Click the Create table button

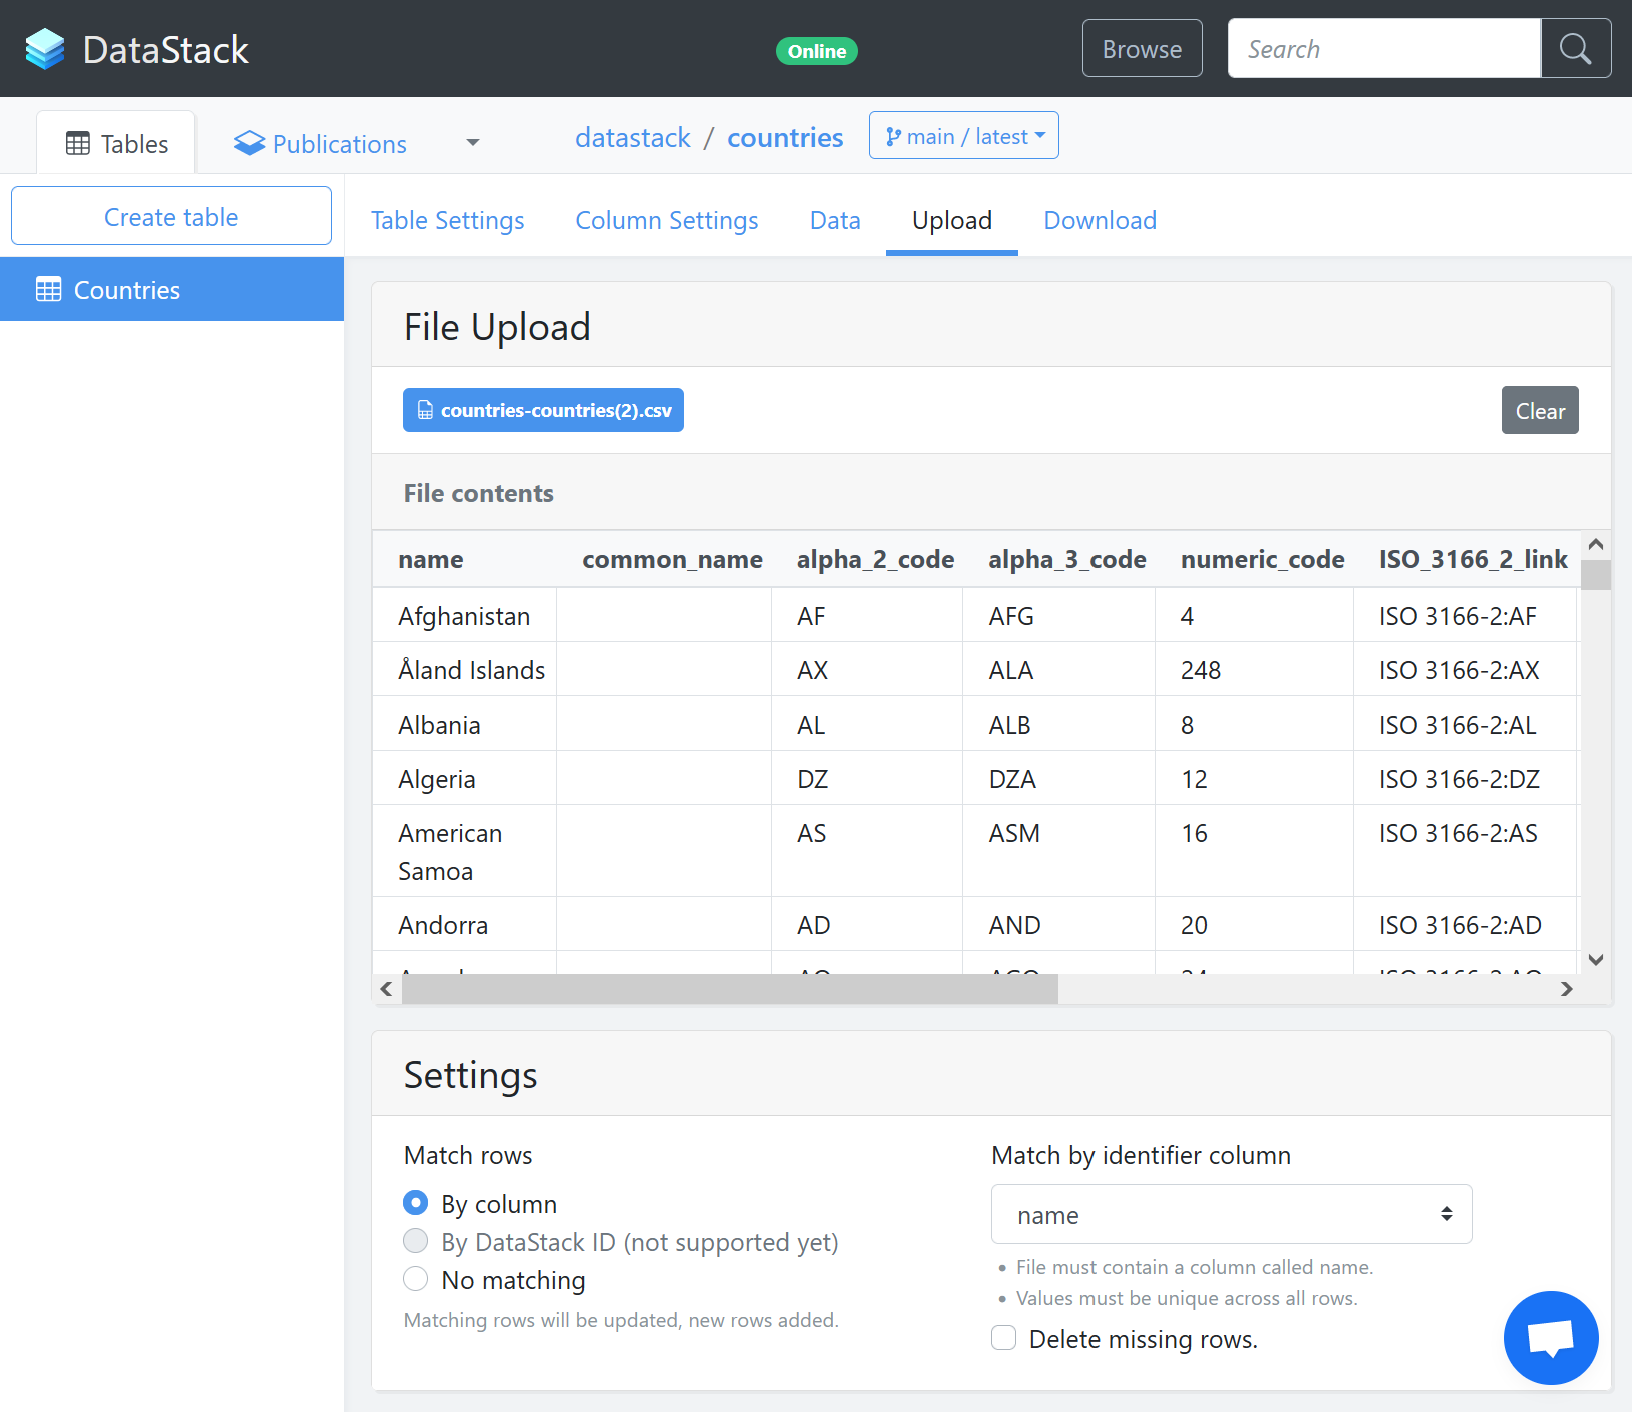pyautogui.click(x=171, y=216)
